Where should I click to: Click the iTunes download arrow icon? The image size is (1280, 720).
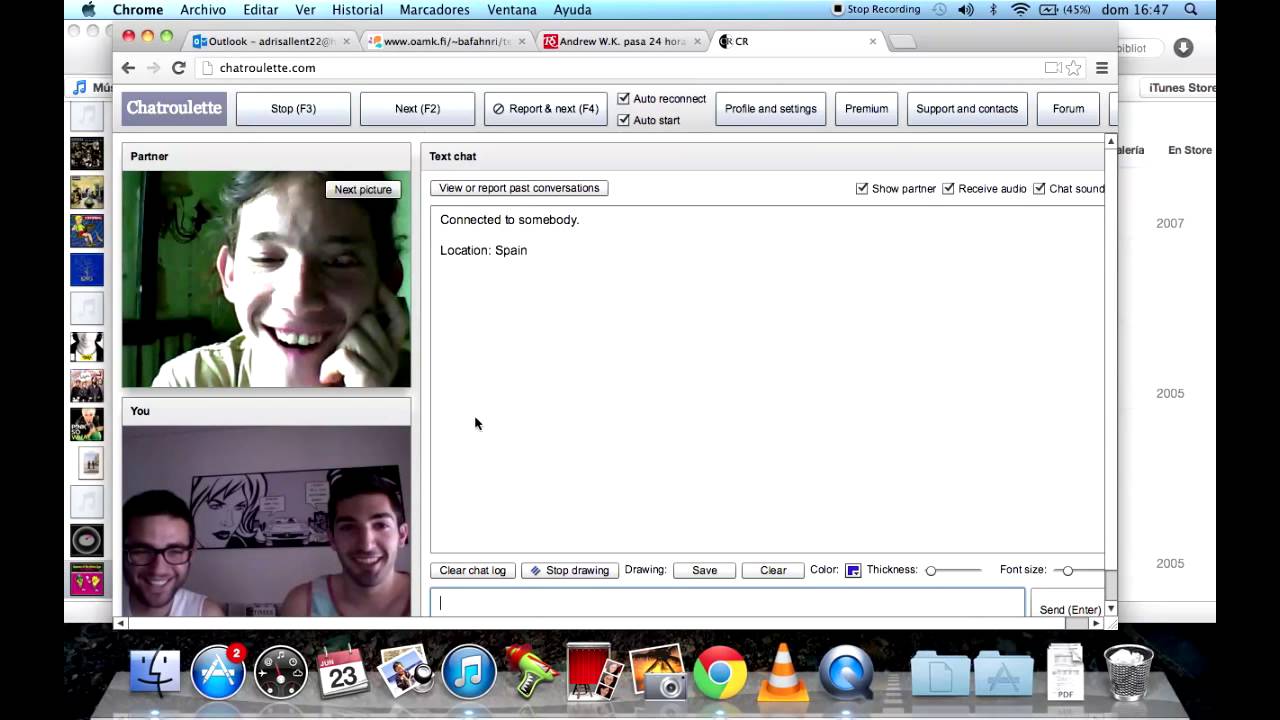coord(1183,48)
